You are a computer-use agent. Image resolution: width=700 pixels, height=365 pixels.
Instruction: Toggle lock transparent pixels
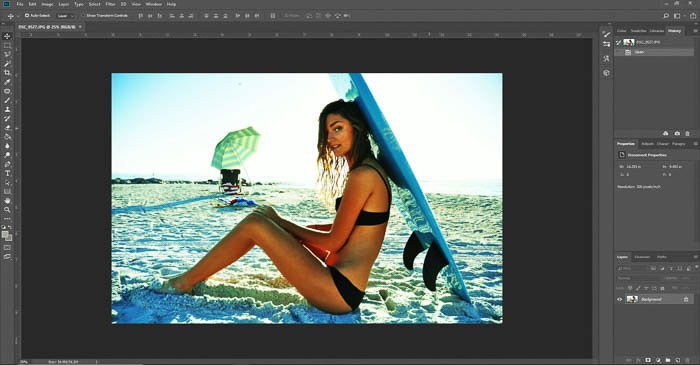[630, 288]
